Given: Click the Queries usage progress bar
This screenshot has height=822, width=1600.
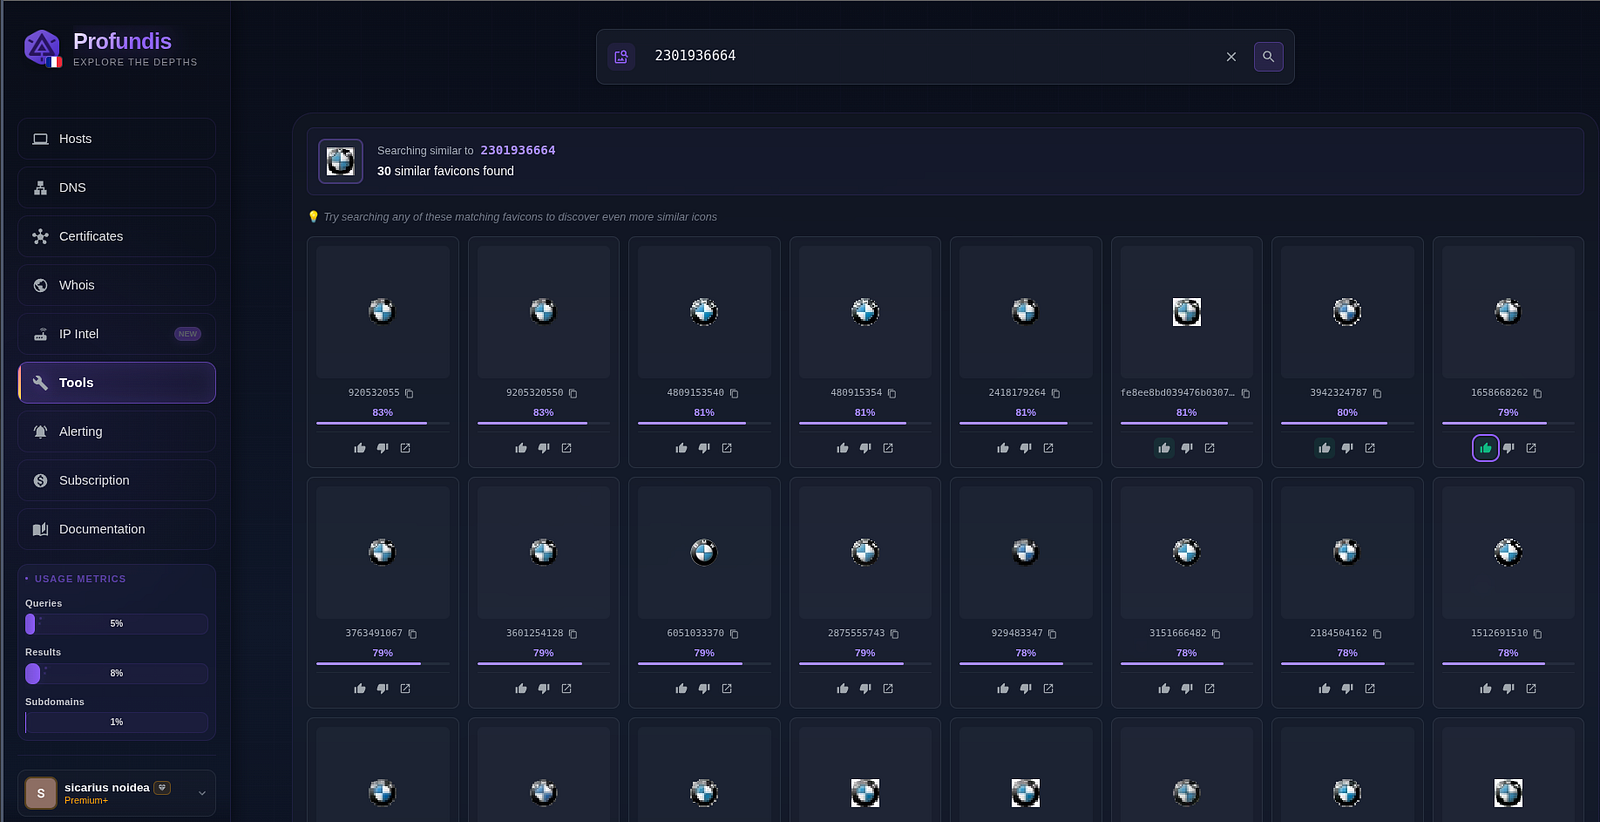Looking at the screenshot, I should [x=116, y=624].
